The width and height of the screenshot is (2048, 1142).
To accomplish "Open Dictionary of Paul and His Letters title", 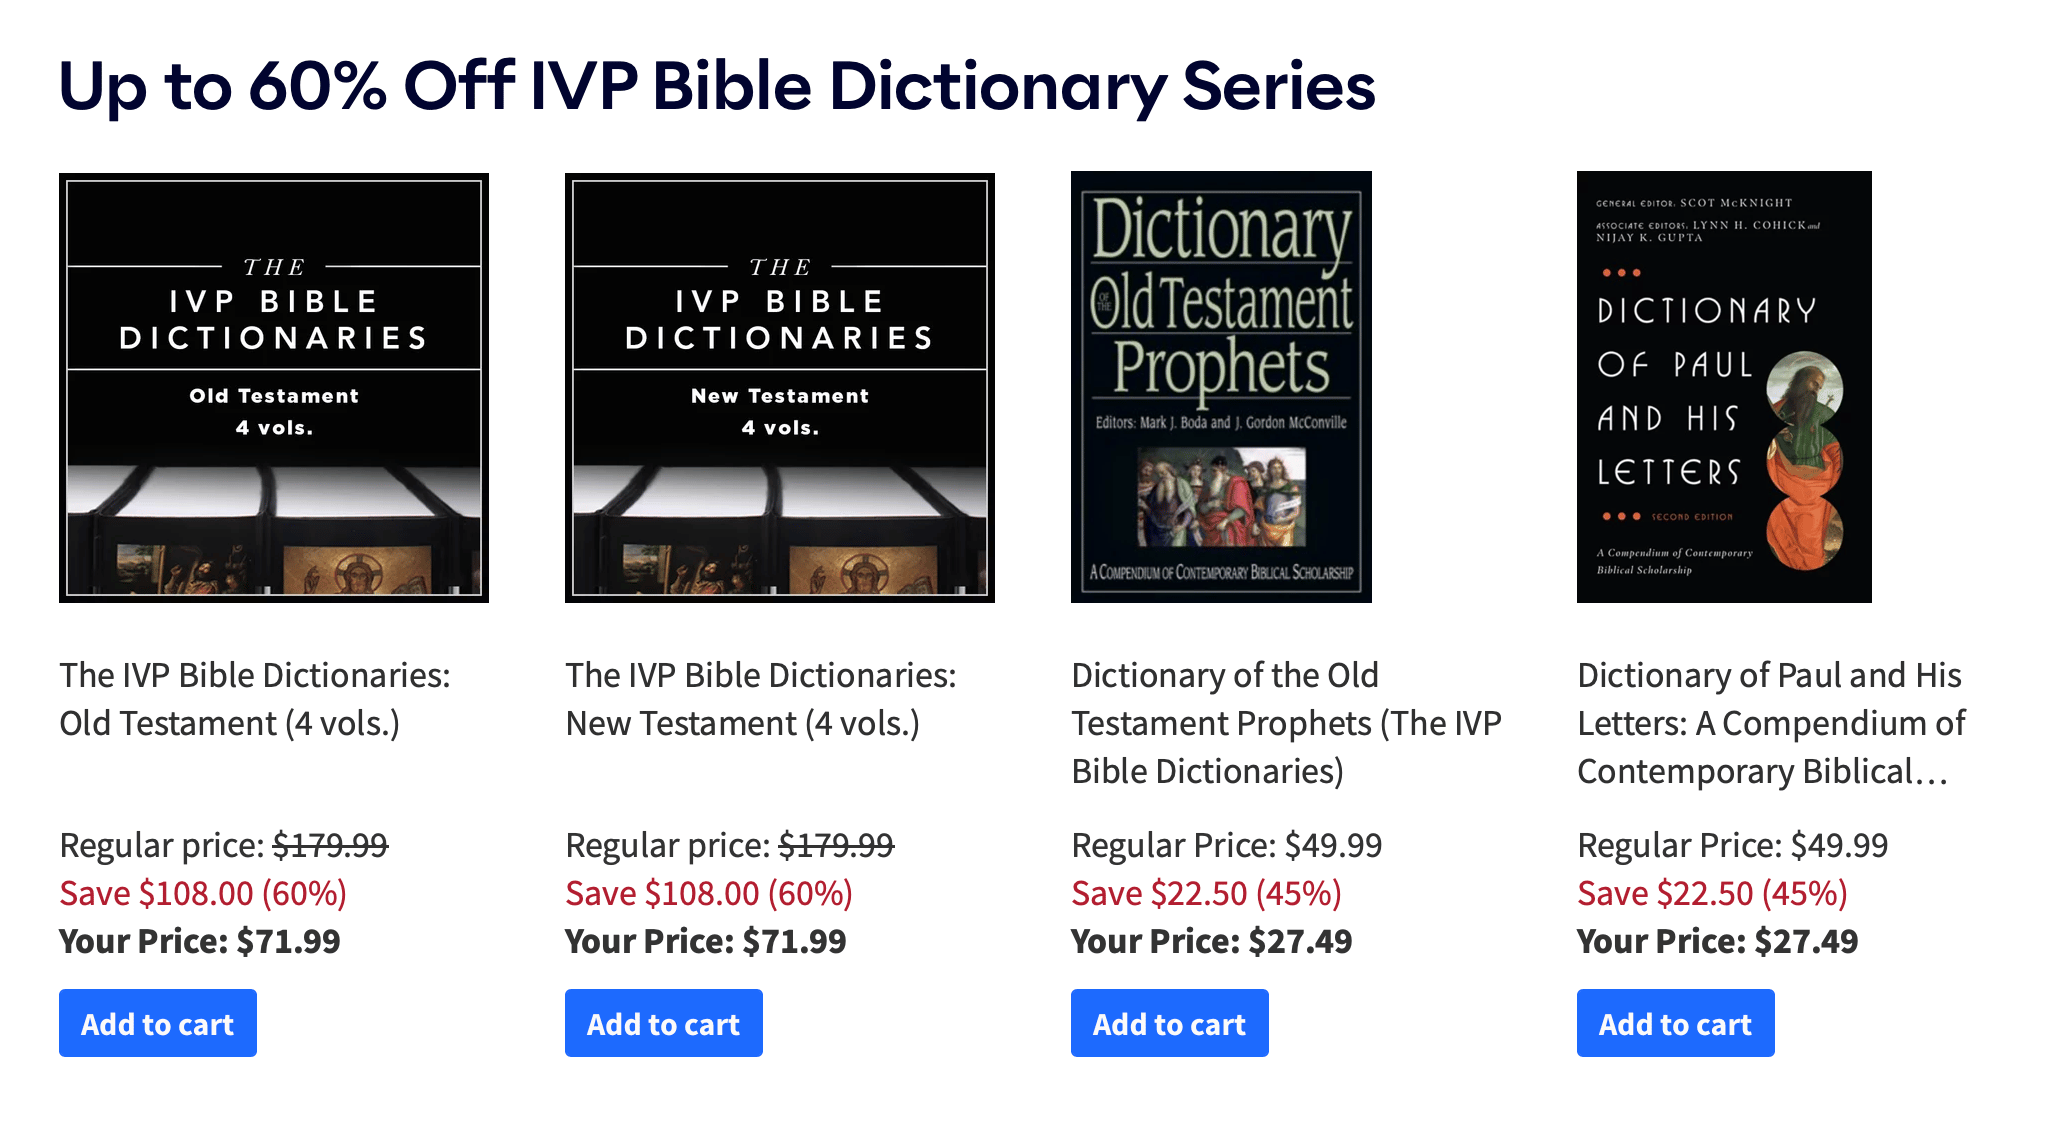I will 1771,723.
